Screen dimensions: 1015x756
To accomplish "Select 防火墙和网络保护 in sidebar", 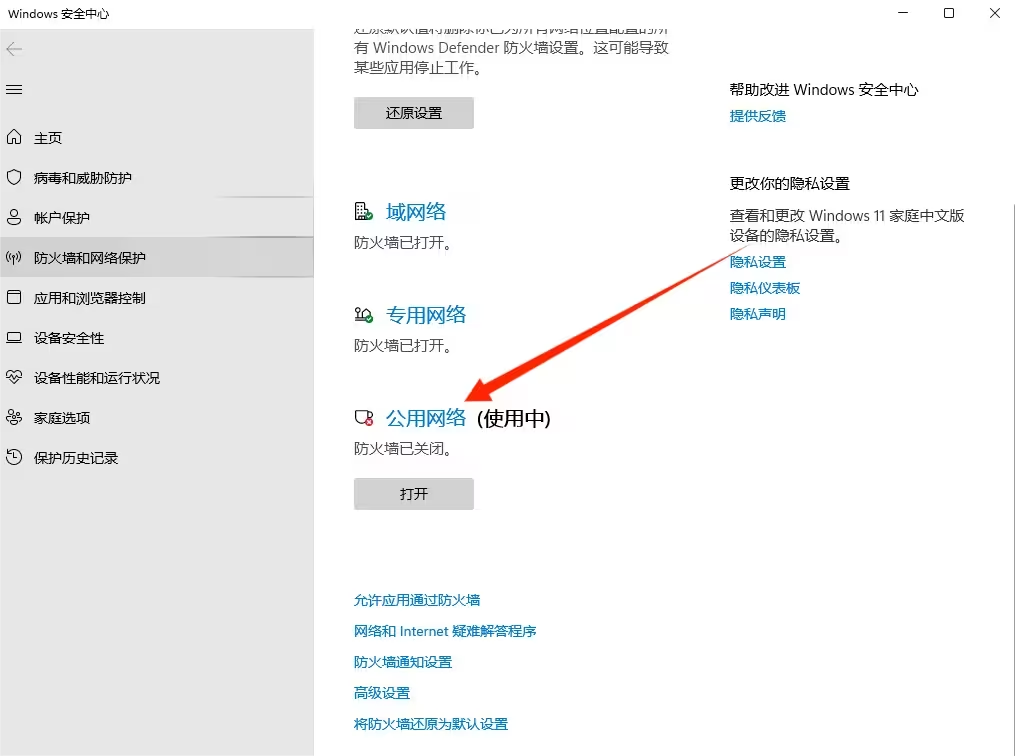I will (157, 258).
